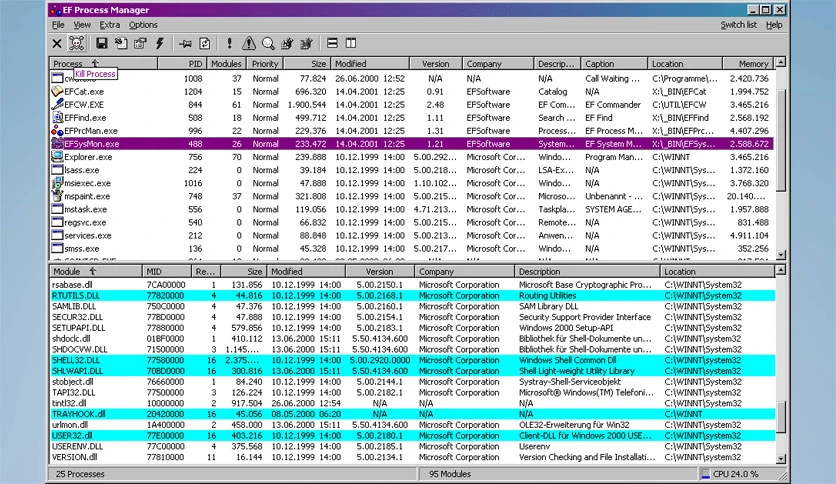Click the EF Process Manager title bar icon
Screen dimensions: 836x484
click(55, 10)
